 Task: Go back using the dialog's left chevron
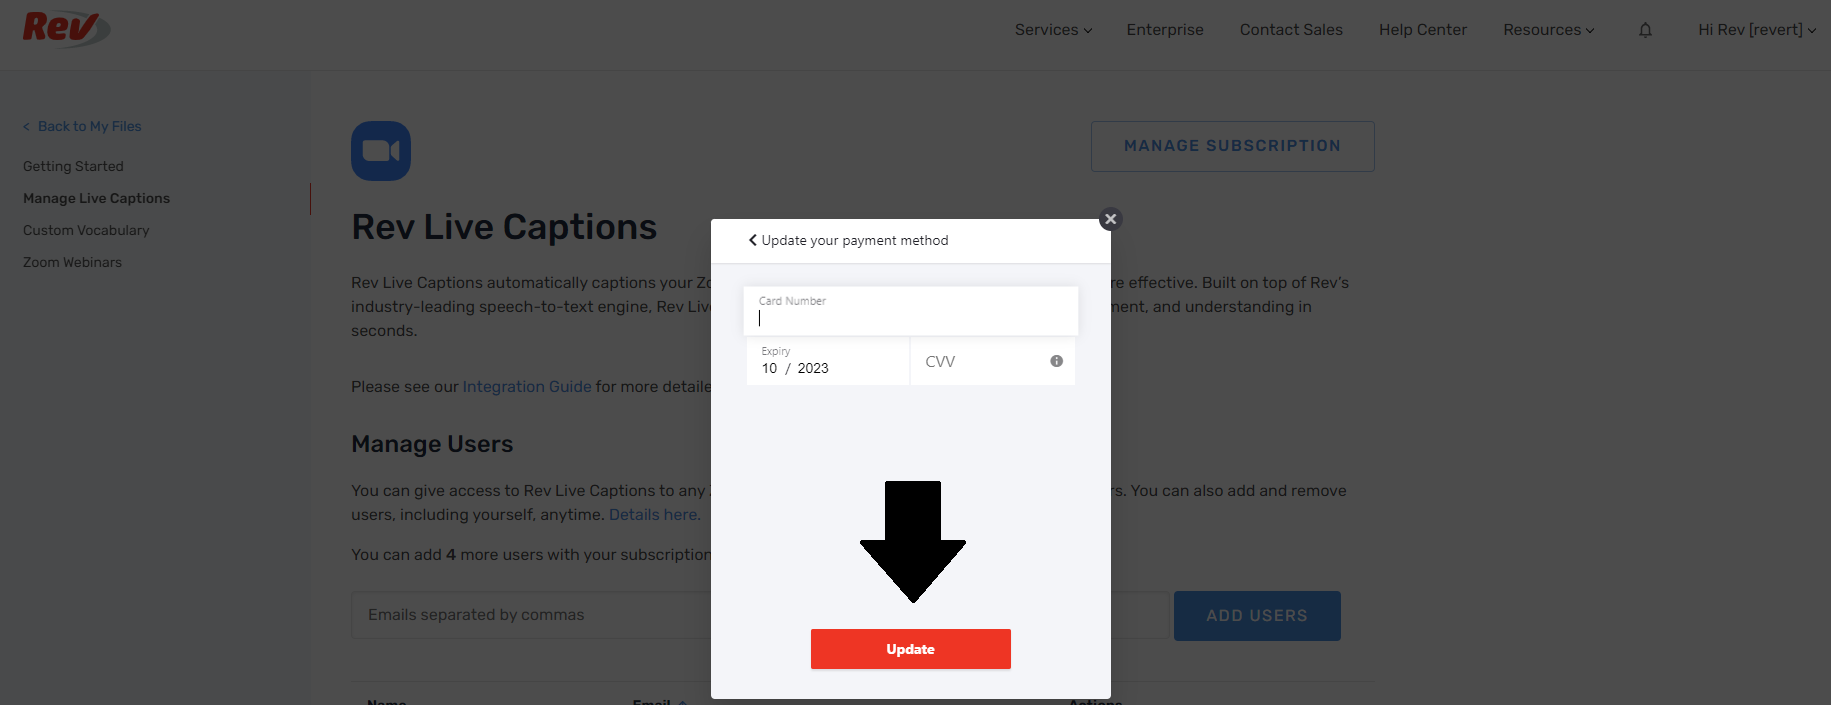(753, 240)
